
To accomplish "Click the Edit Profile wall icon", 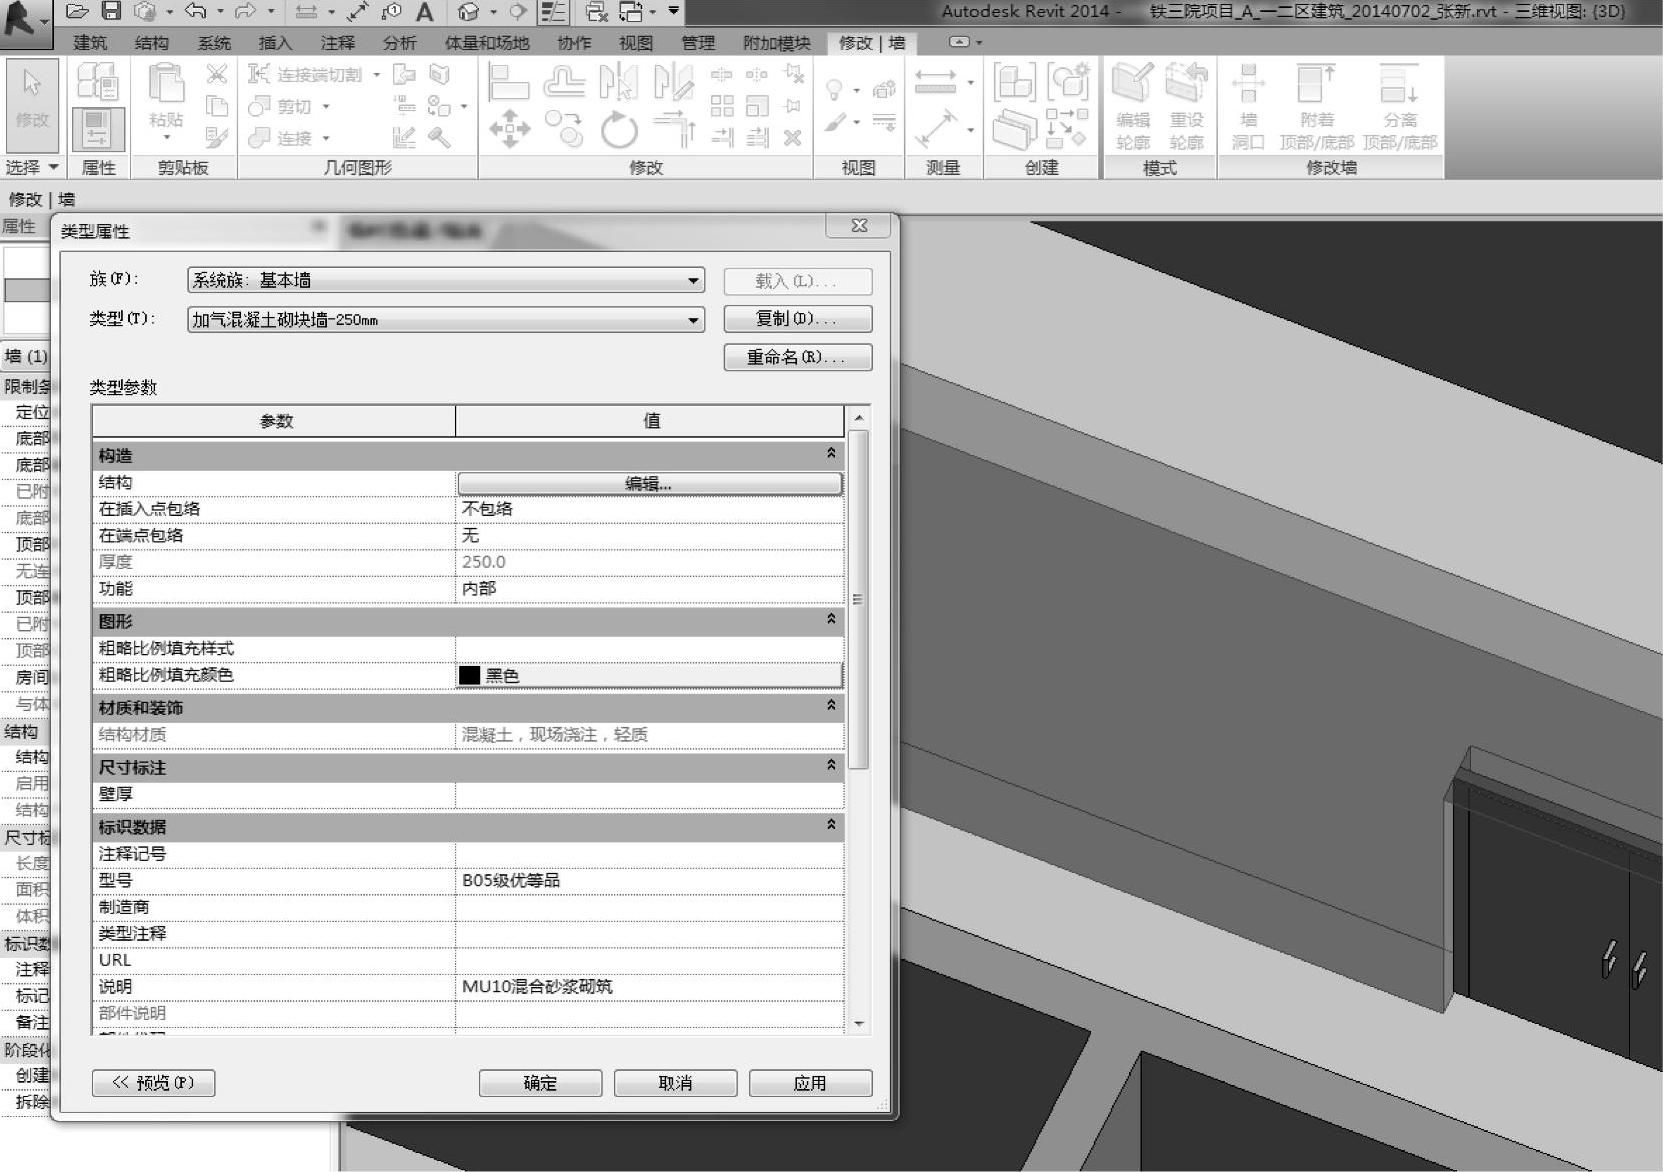I will tap(1133, 107).
